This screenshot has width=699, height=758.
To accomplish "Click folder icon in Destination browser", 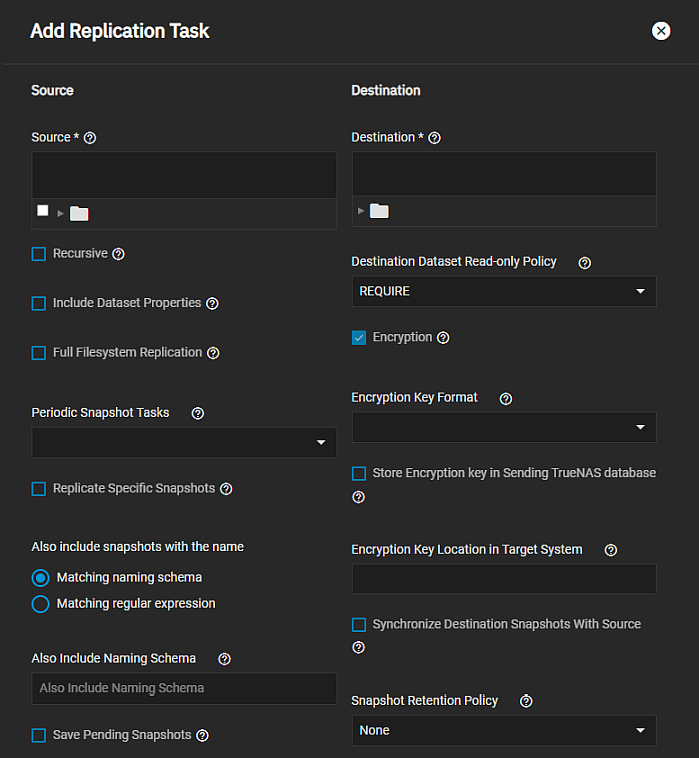I will tap(379, 211).
